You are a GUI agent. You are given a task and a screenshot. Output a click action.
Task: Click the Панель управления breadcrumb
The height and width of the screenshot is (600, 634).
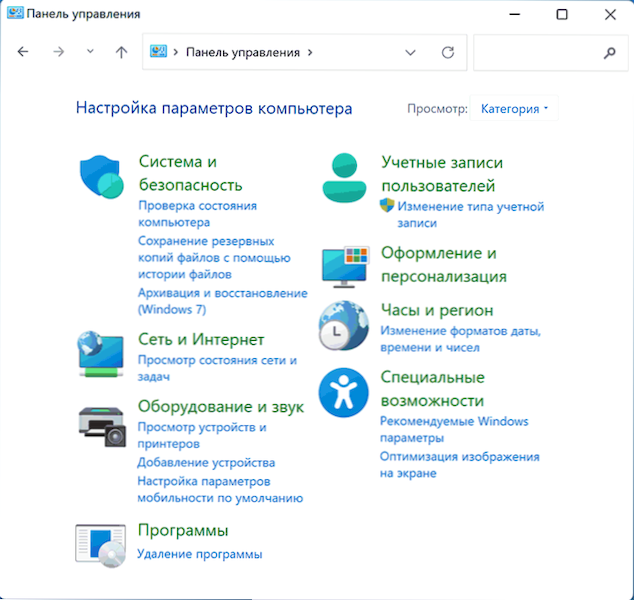243,53
